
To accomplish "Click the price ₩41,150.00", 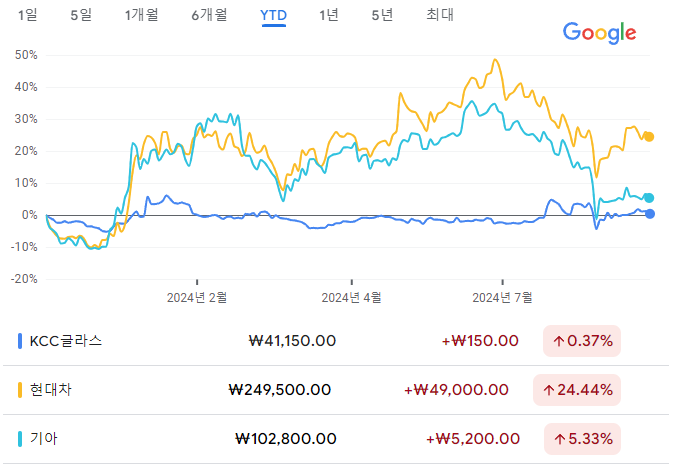I will coord(292,341).
